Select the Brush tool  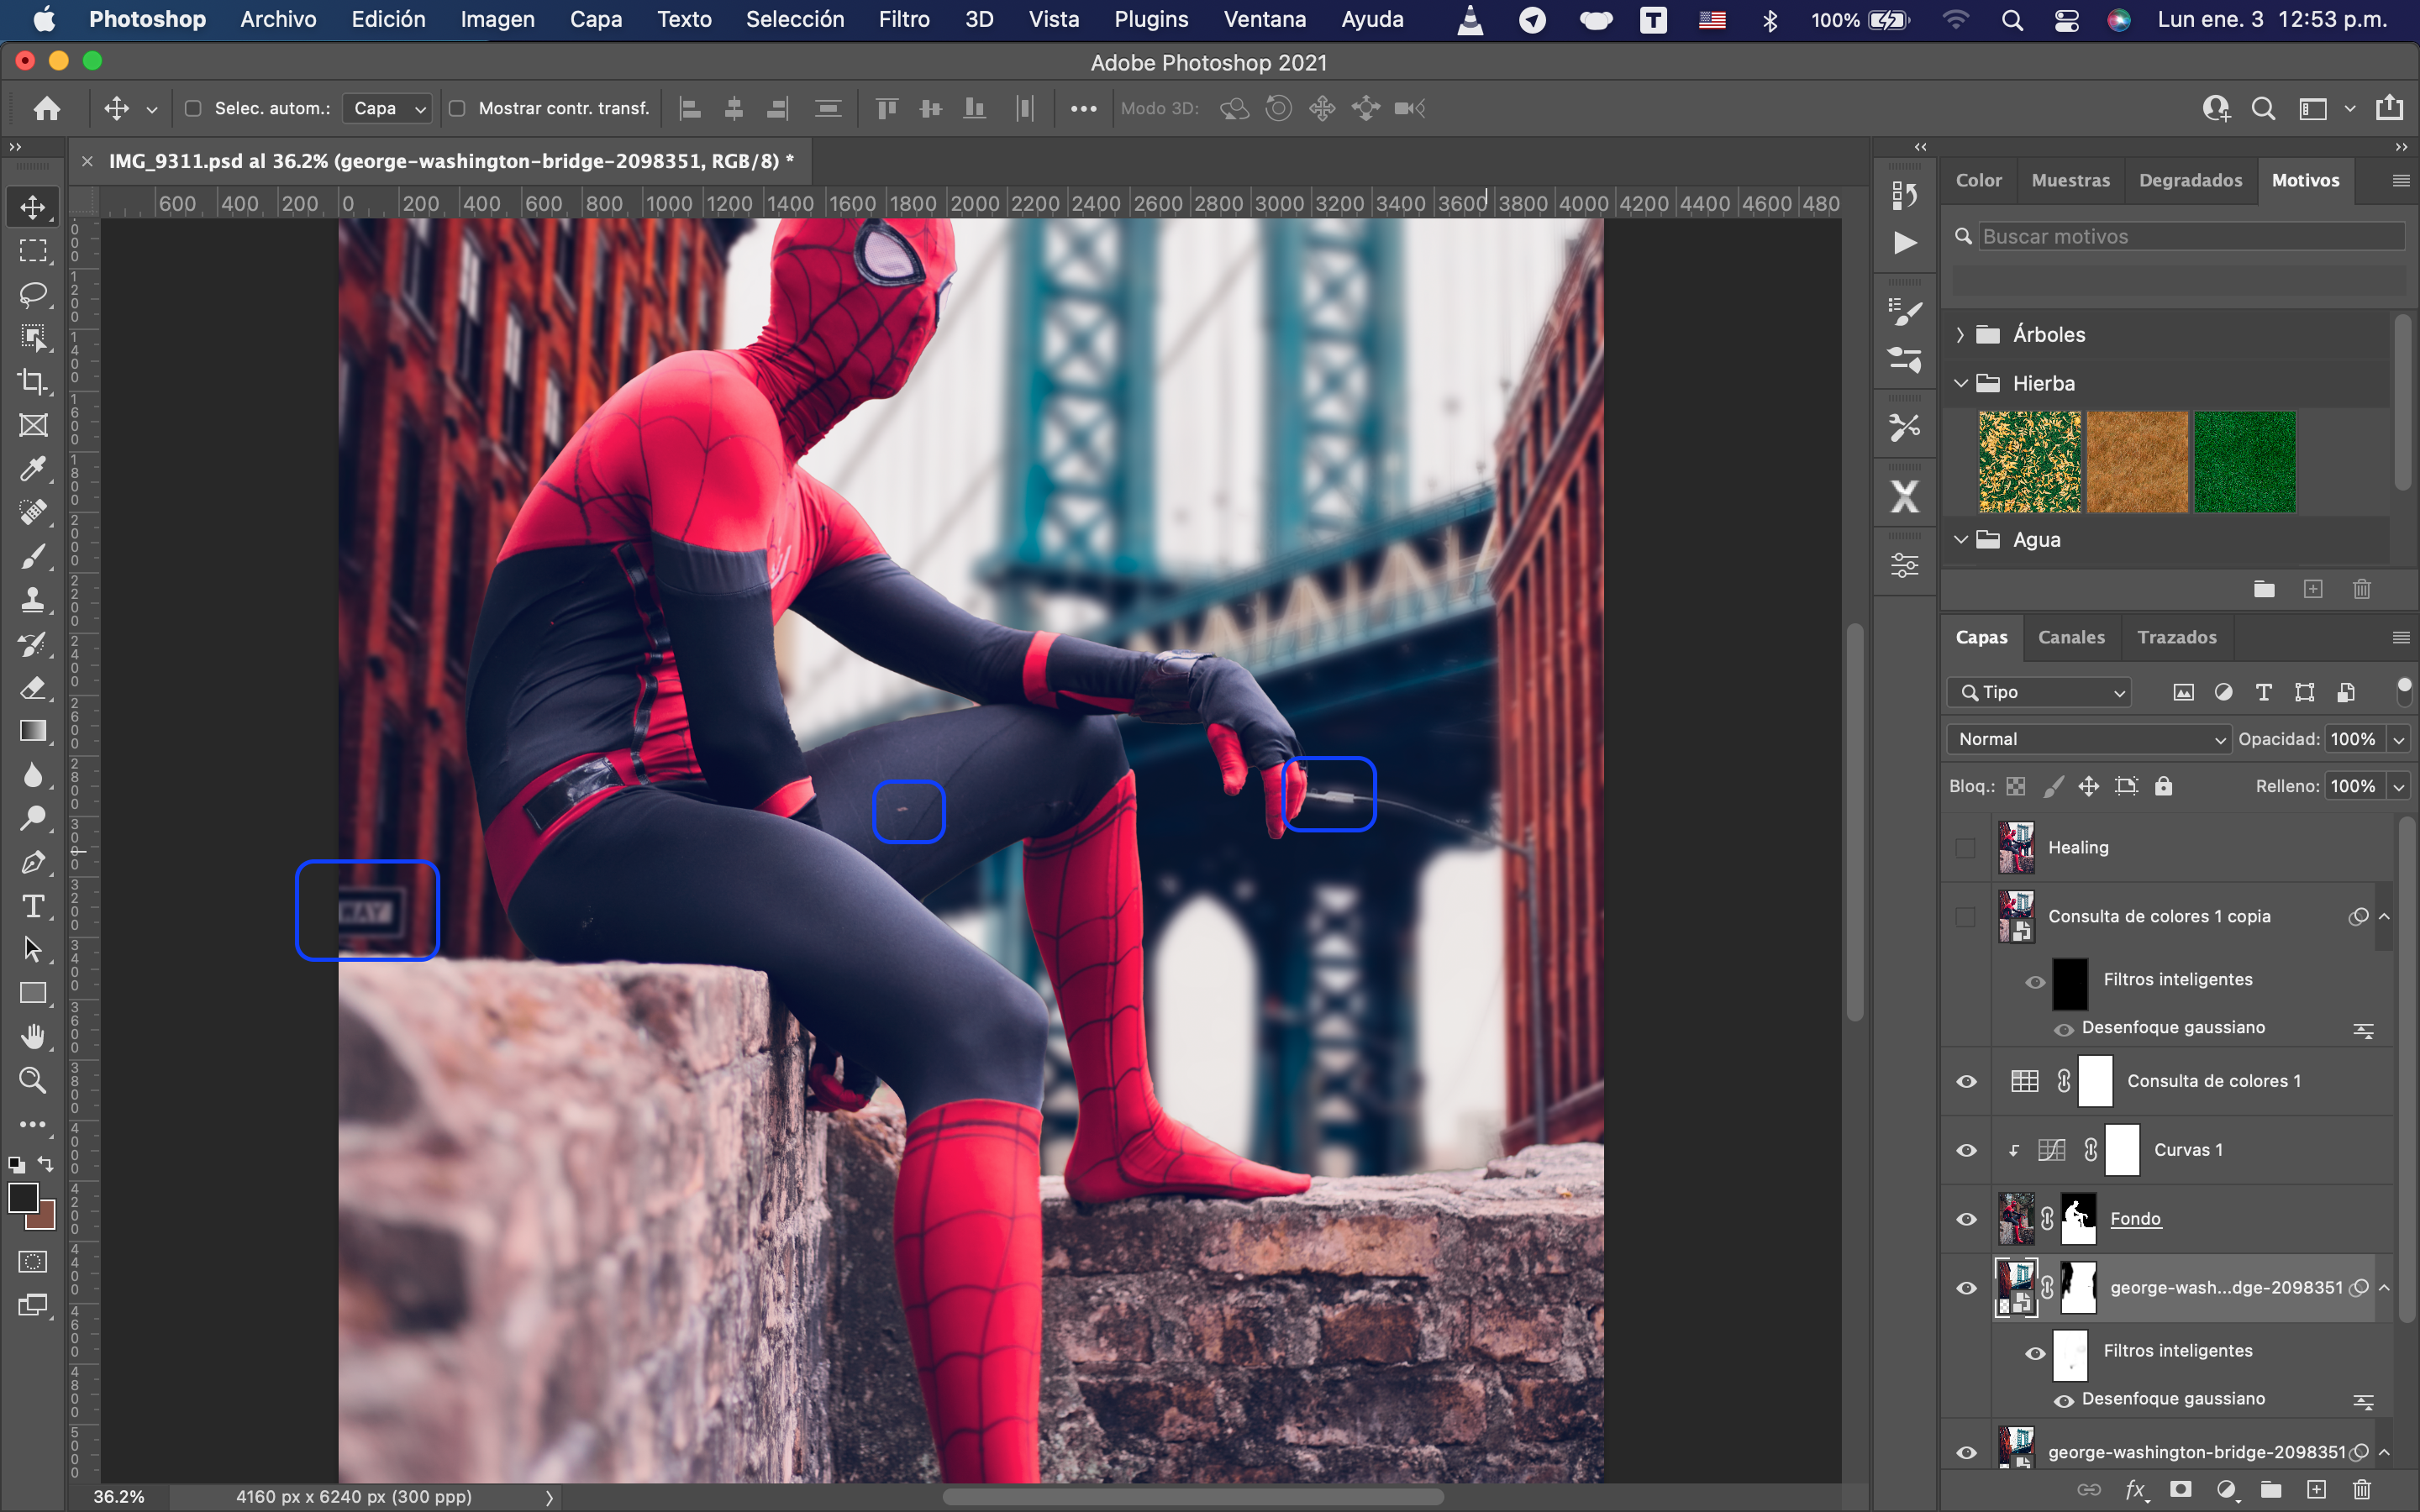(x=33, y=556)
